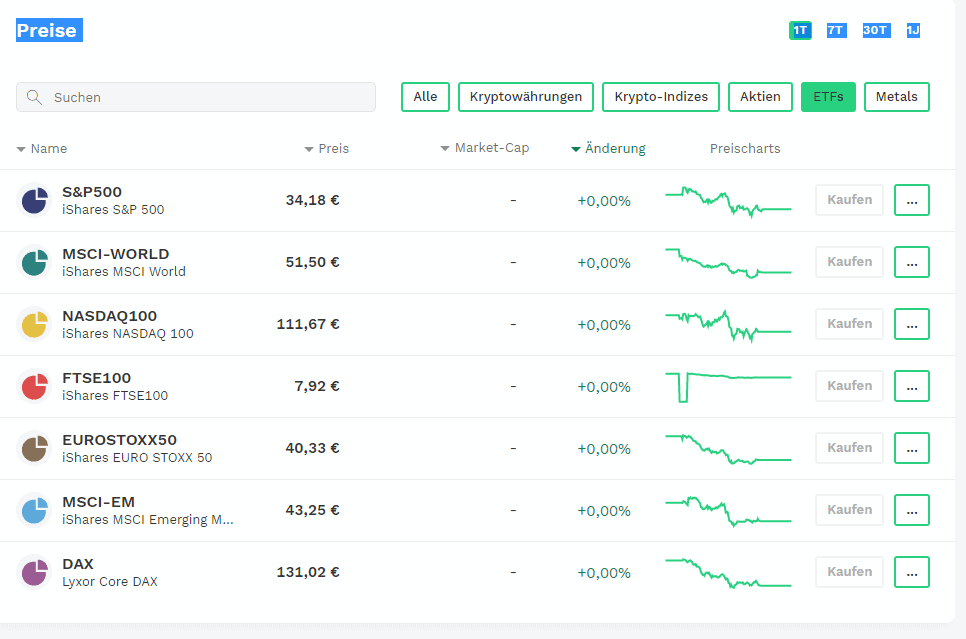Select the 1T time range toggle
This screenshot has width=966, height=639.
click(800, 30)
